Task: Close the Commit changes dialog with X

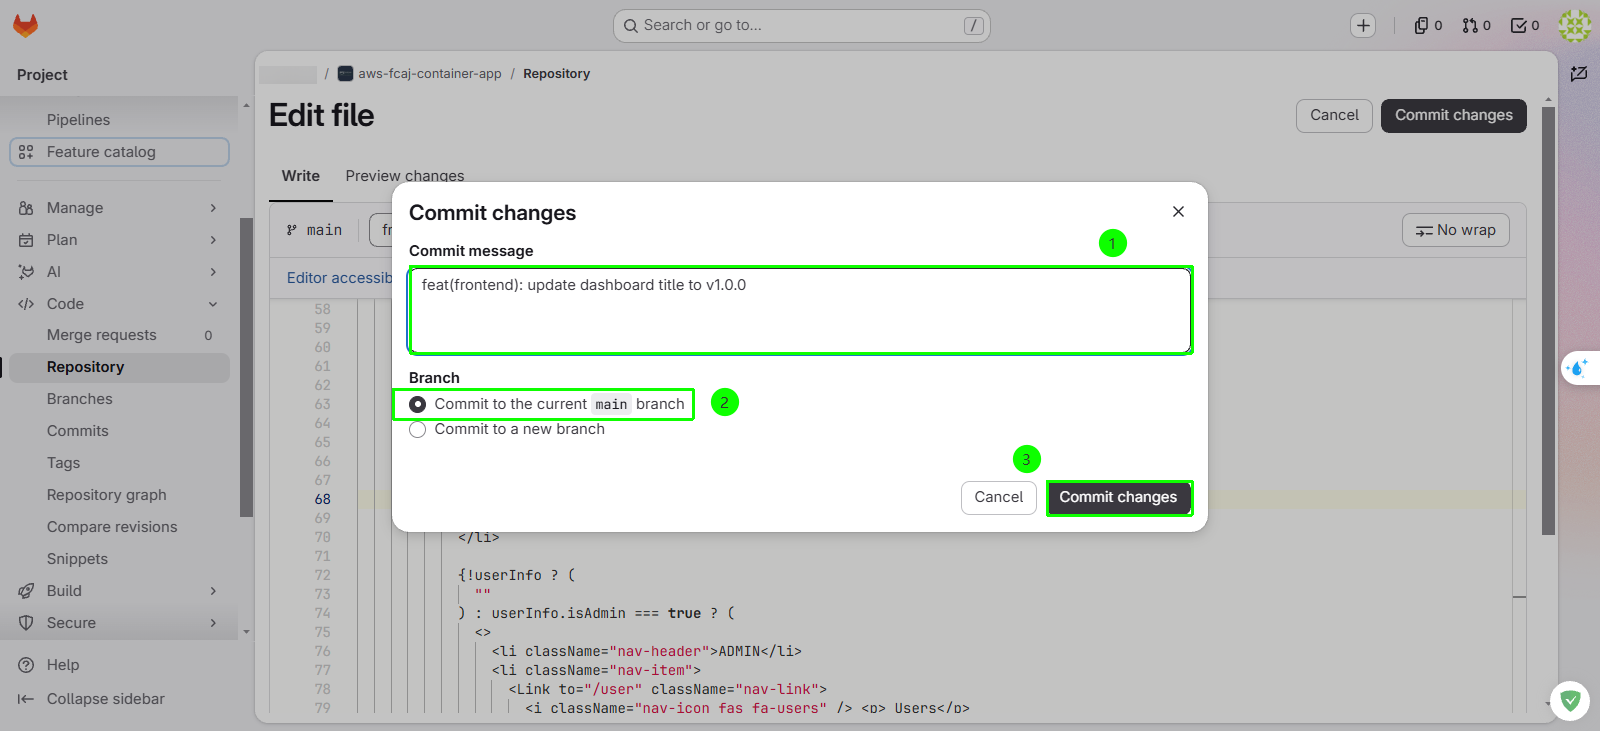Action: click(1178, 211)
